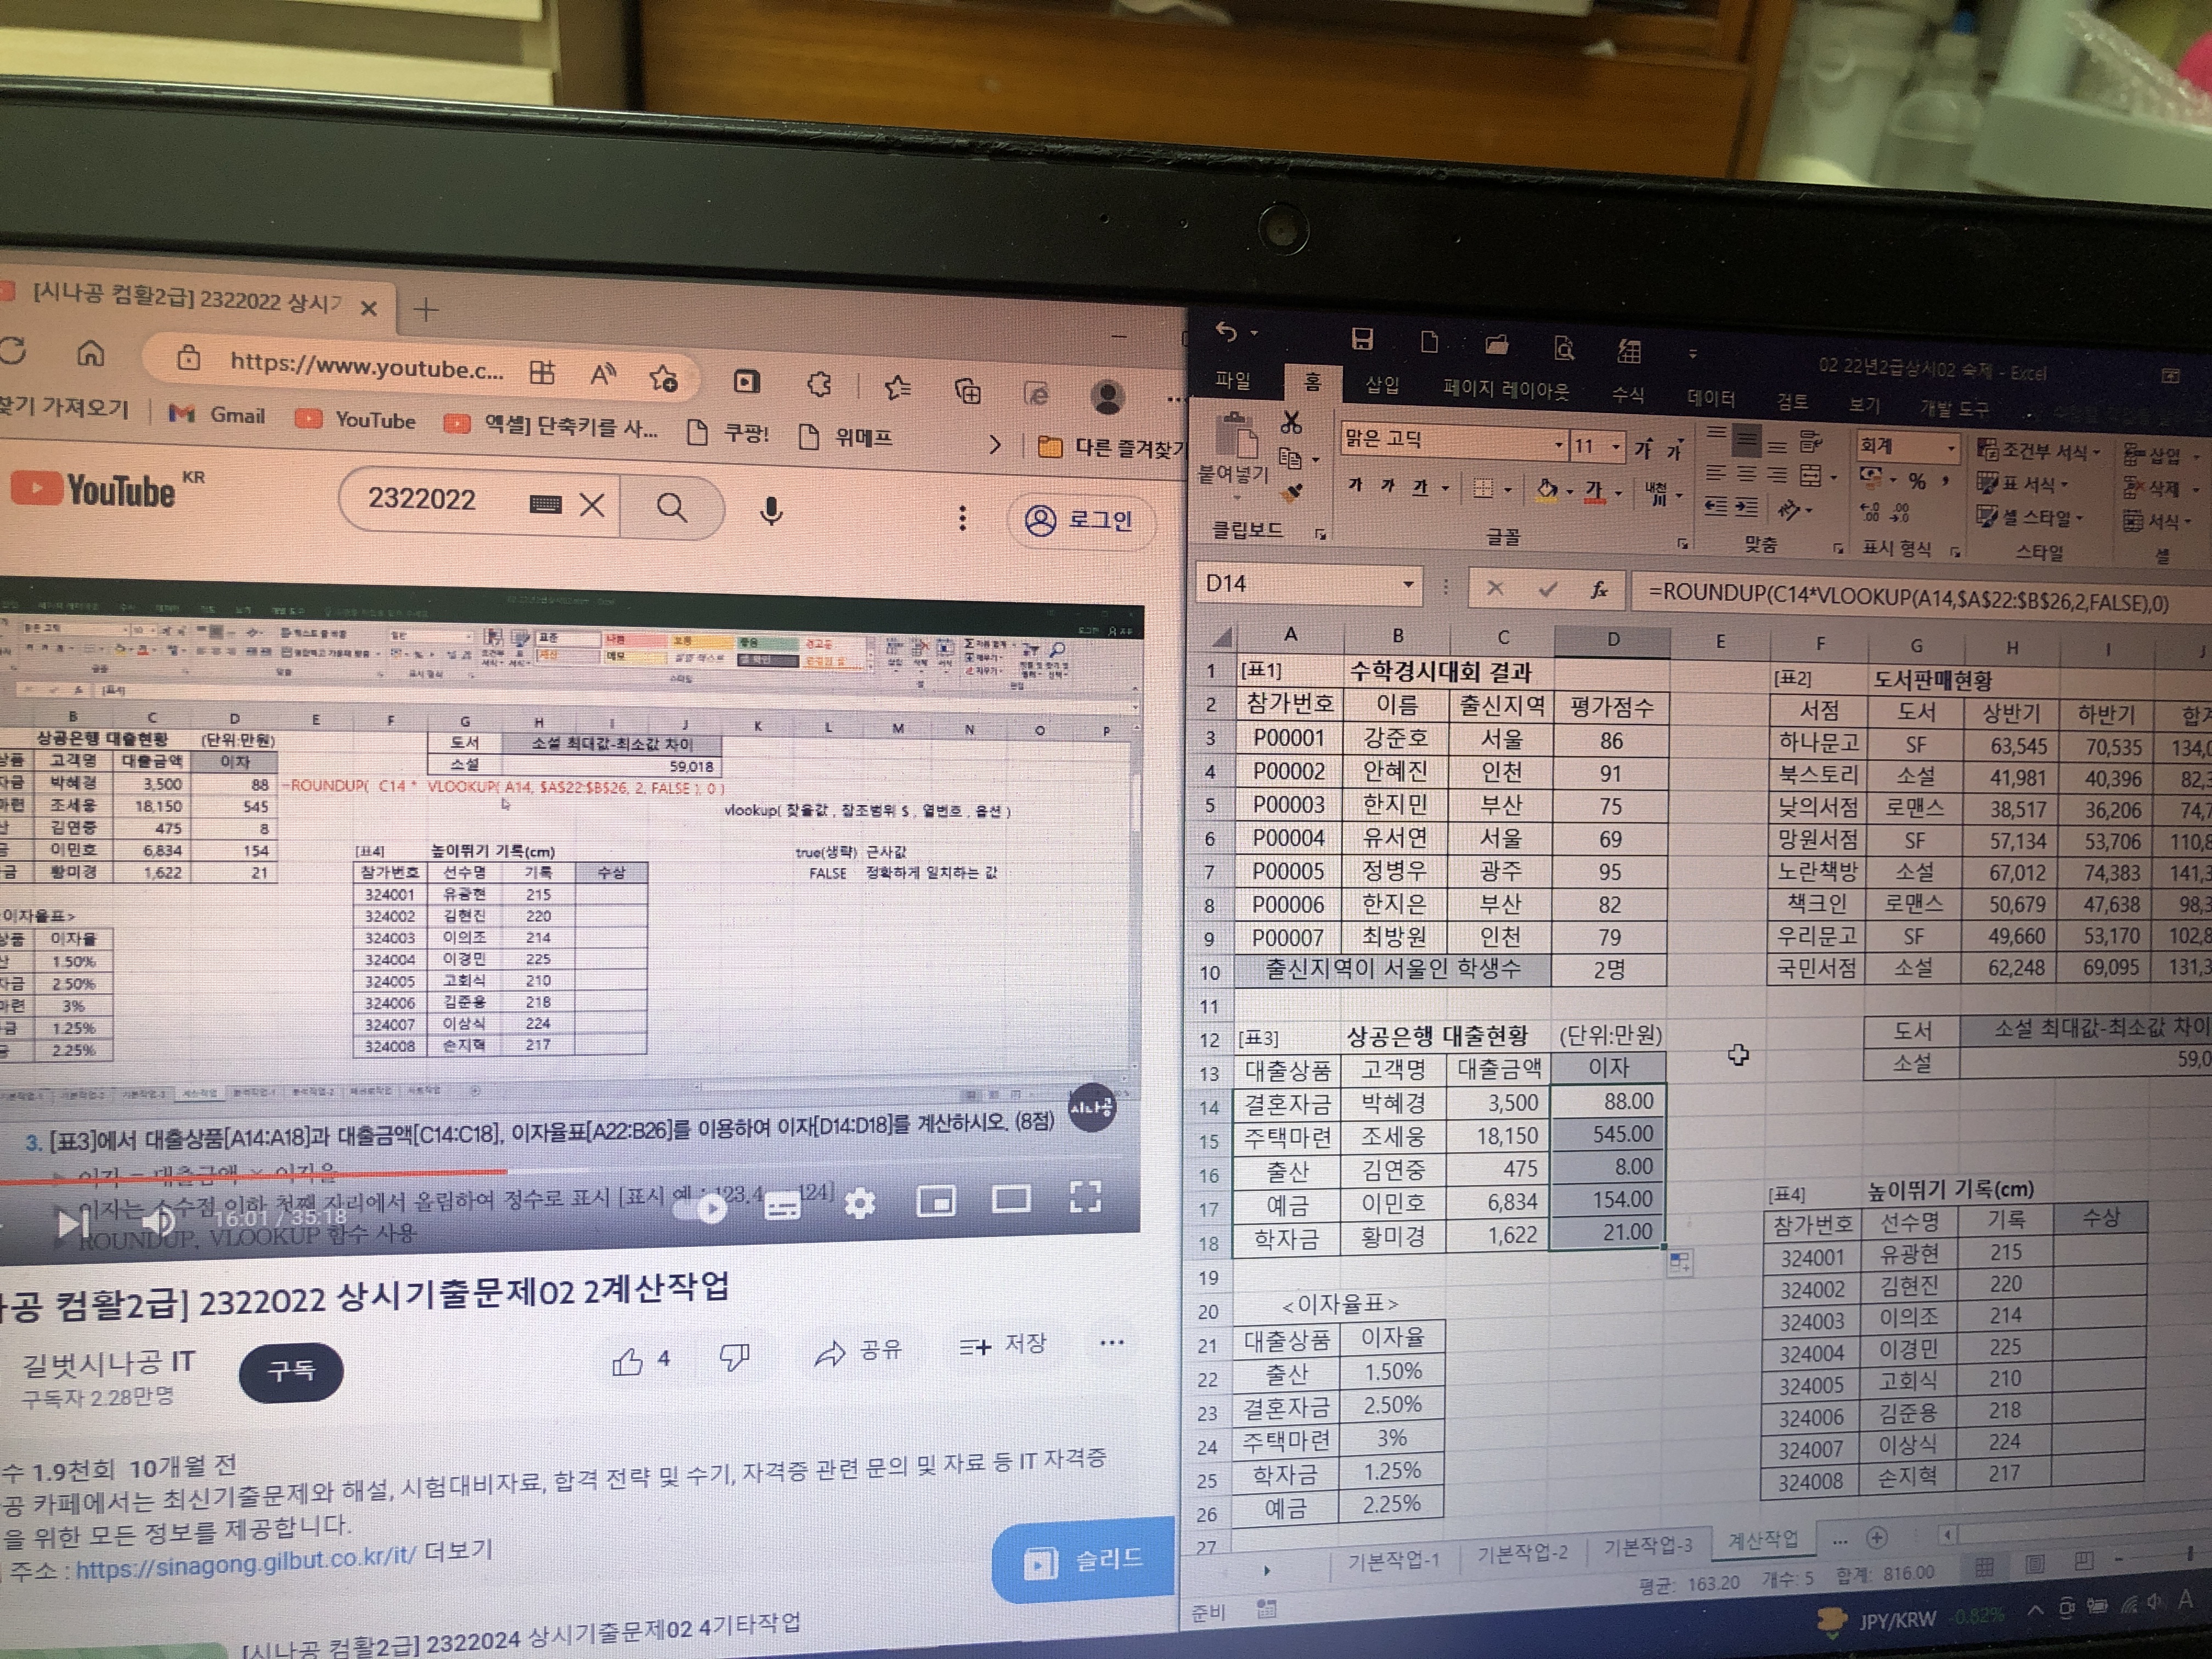Click the fill color paint bucket icon

click(1547, 489)
